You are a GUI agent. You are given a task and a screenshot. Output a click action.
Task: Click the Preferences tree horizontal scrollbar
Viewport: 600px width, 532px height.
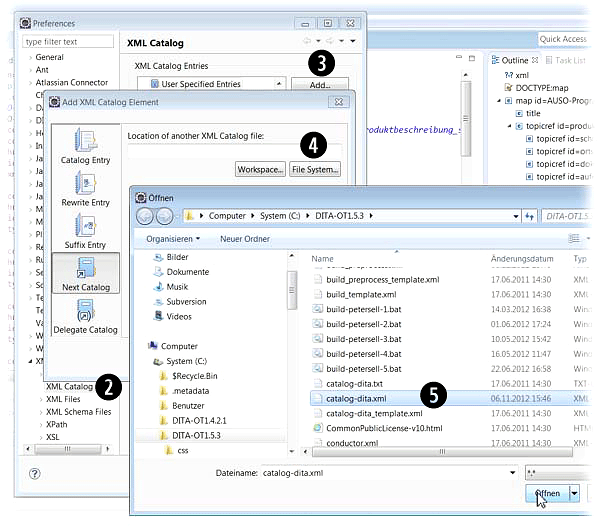(x=67, y=449)
